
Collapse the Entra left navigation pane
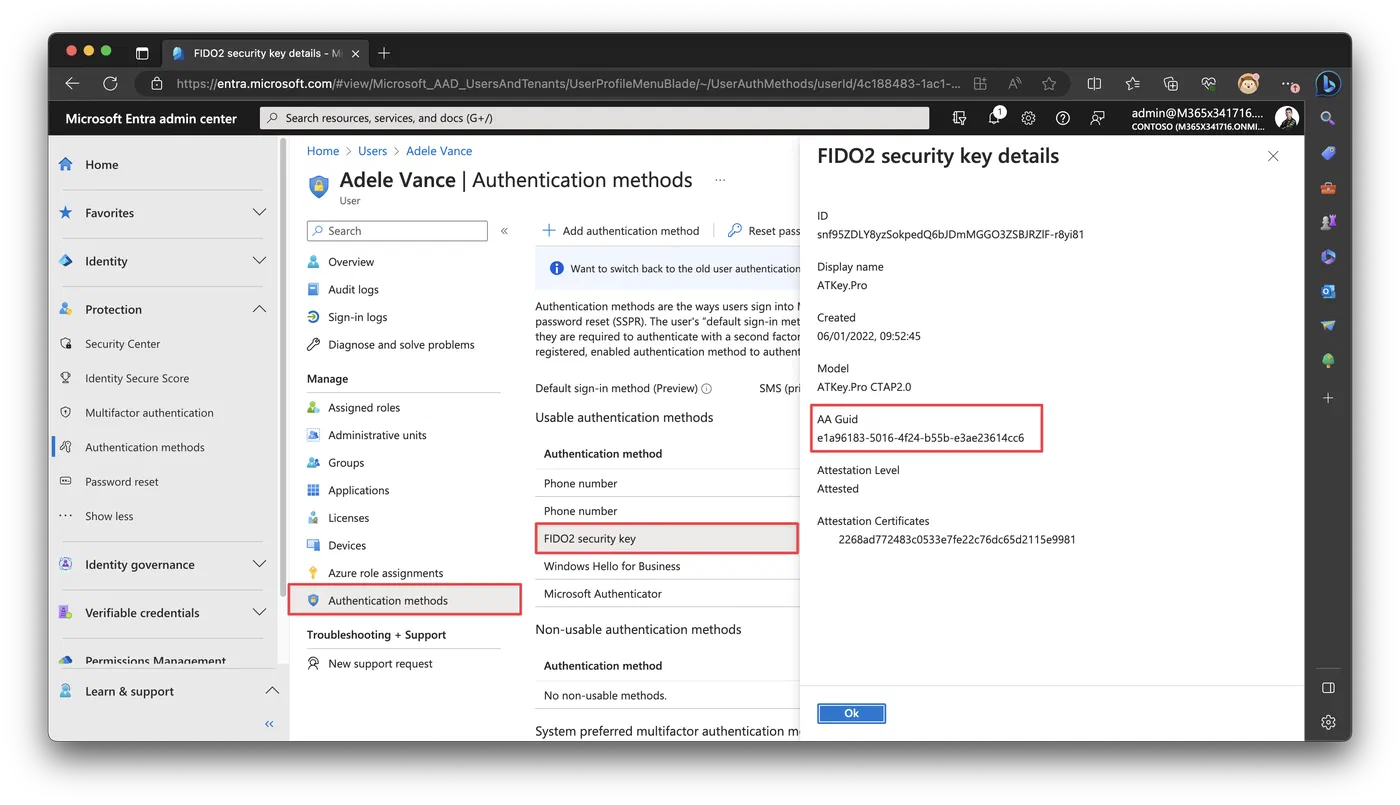(x=269, y=724)
